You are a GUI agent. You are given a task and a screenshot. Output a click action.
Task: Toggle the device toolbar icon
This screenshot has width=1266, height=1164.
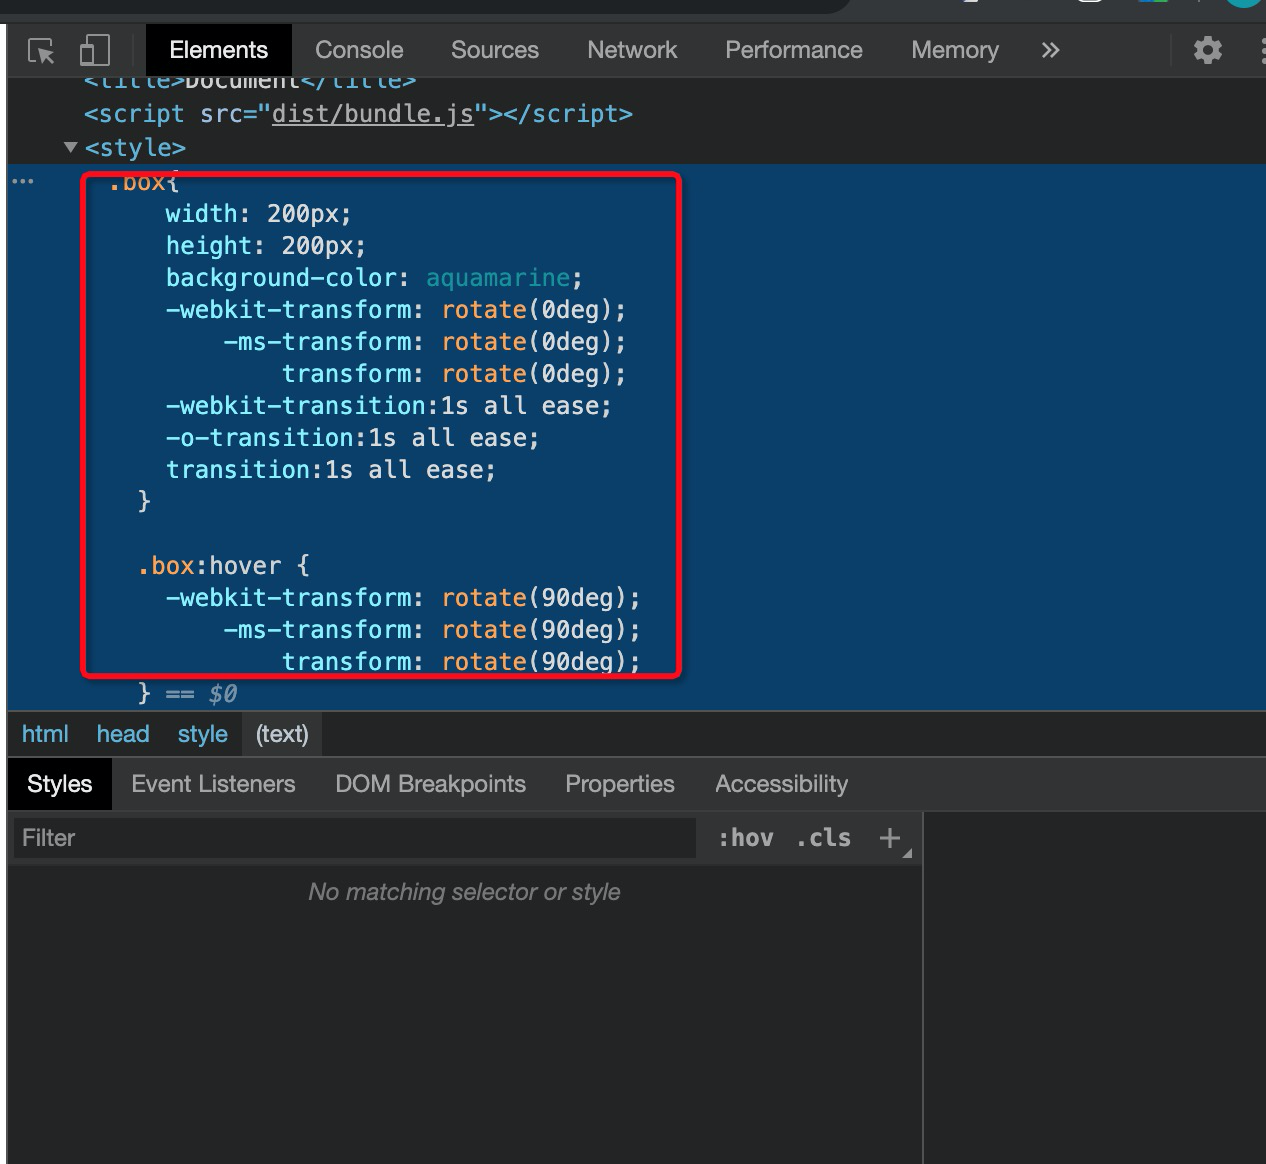(94, 50)
